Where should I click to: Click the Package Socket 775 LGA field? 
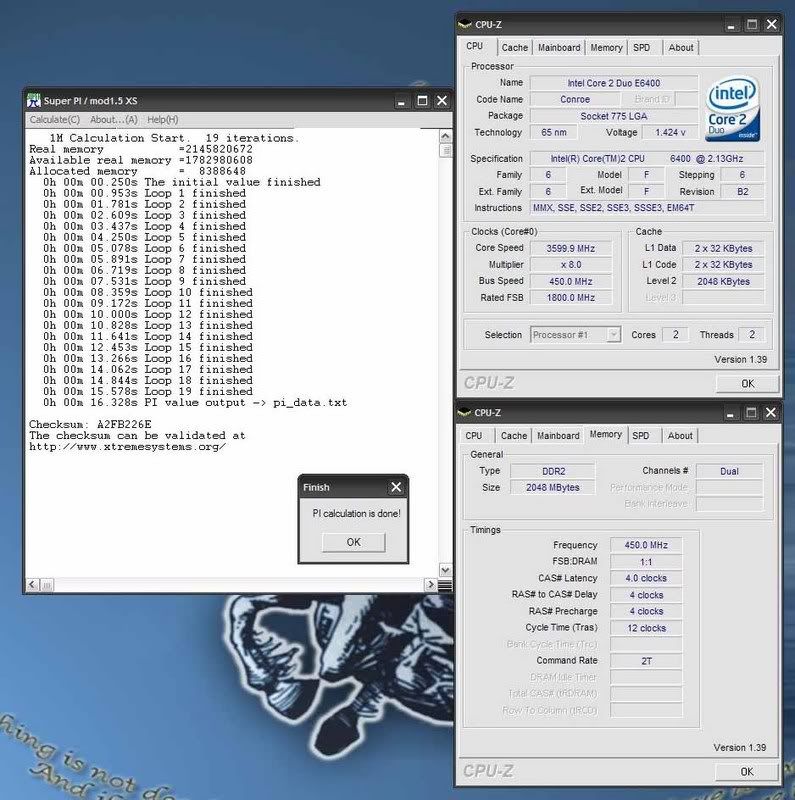(x=613, y=116)
